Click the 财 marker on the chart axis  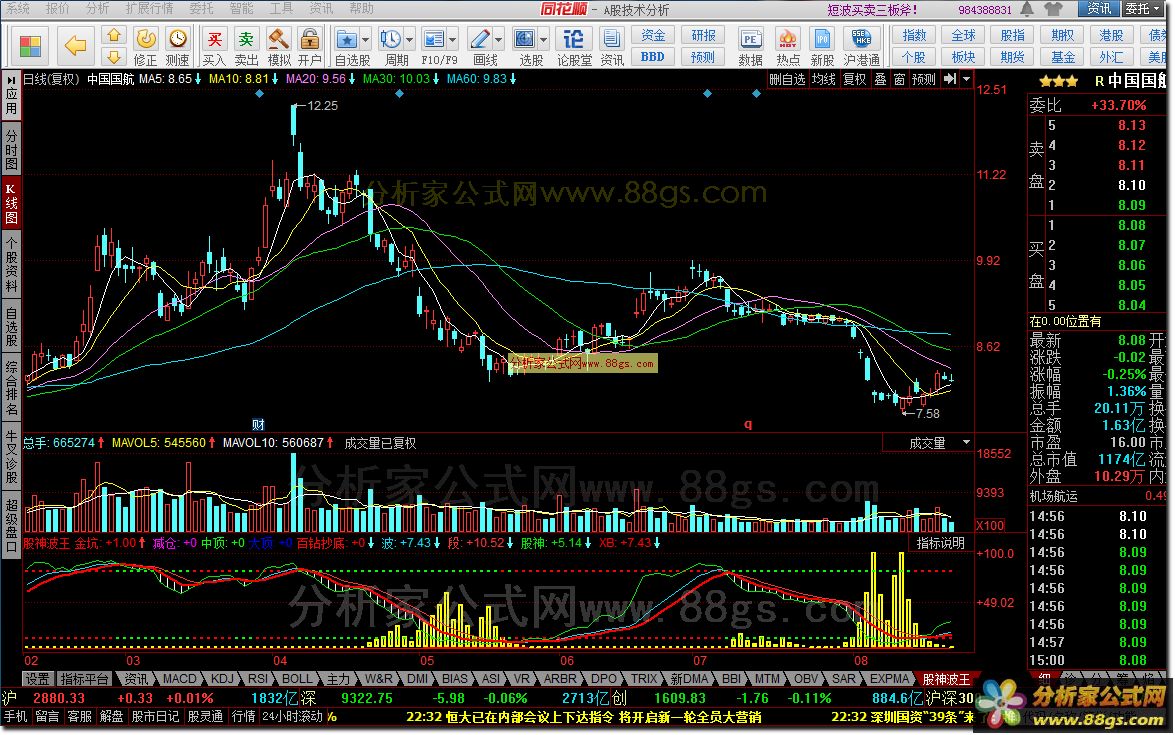[x=259, y=425]
